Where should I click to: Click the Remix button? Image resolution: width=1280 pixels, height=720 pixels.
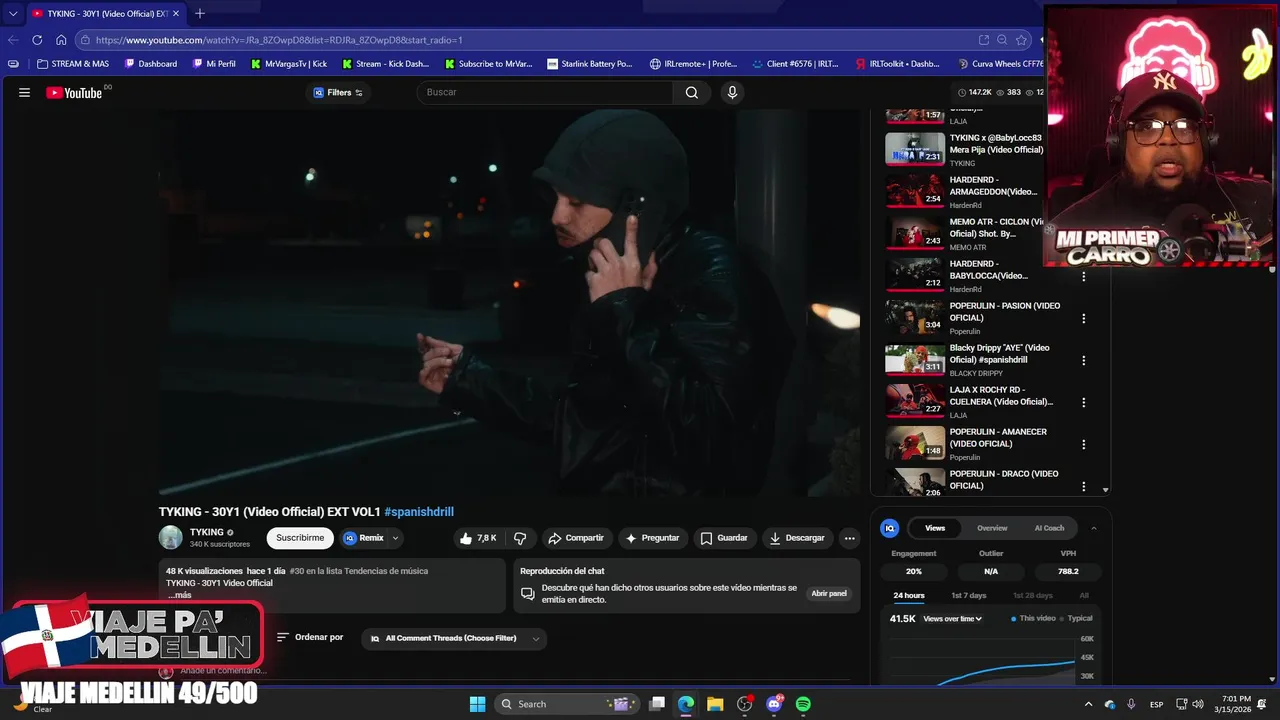pos(364,538)
